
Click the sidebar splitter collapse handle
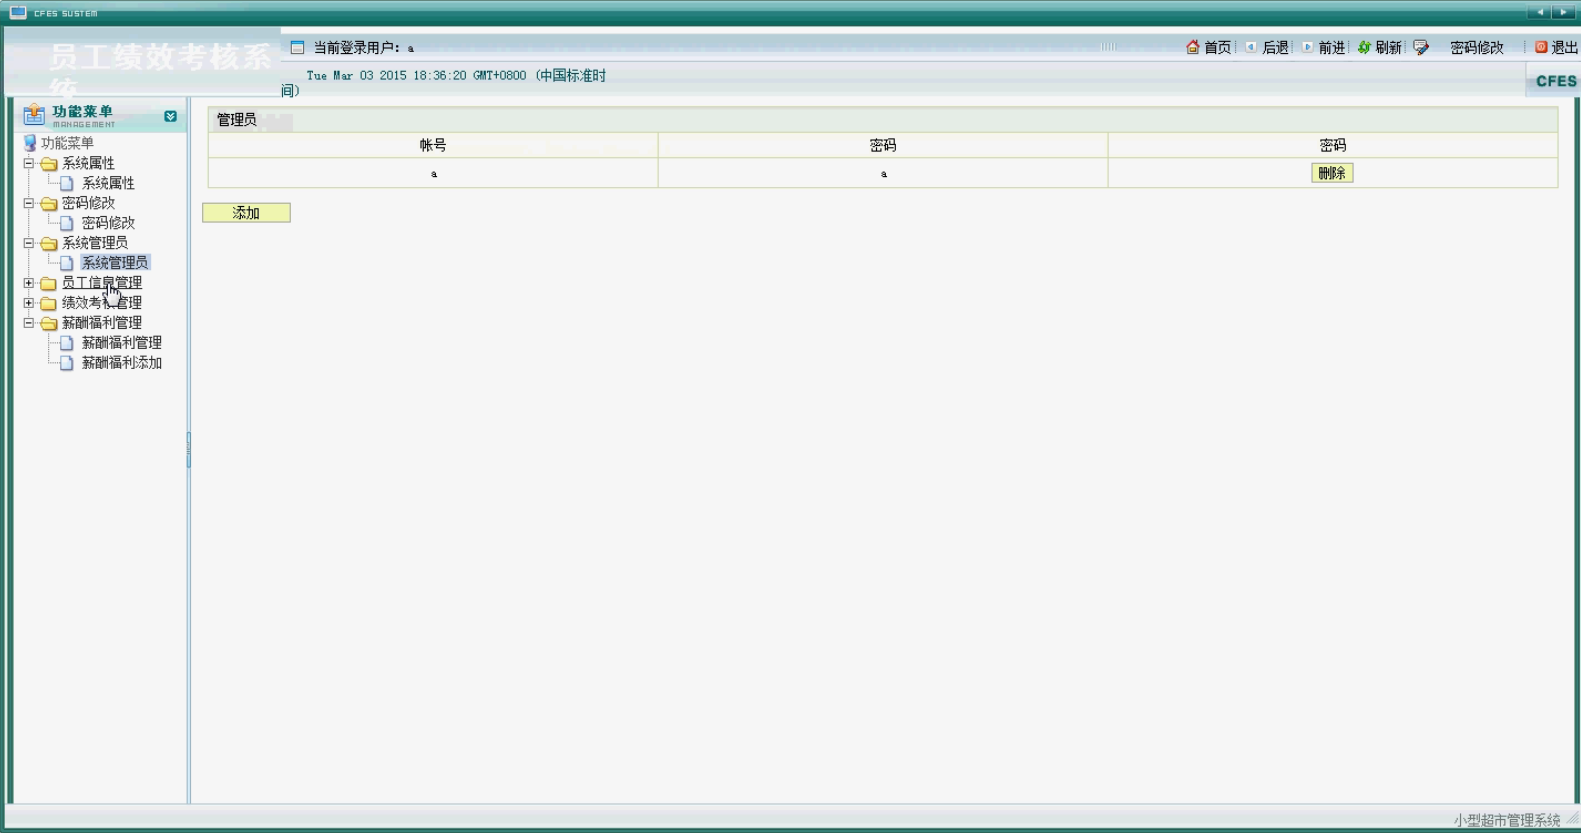point(188,450)
